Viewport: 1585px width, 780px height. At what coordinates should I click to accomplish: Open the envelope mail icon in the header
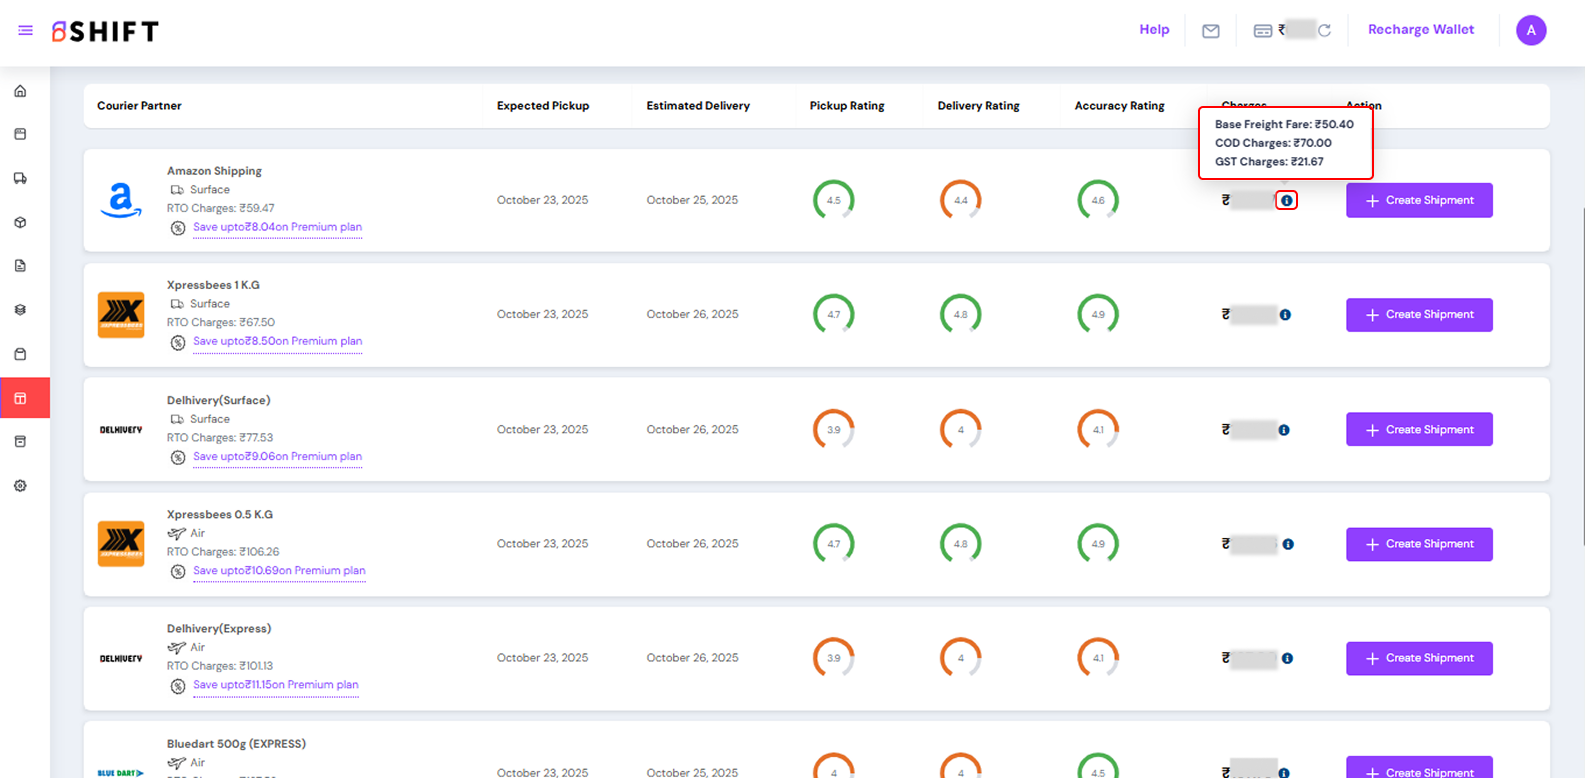click(1210, 31)
